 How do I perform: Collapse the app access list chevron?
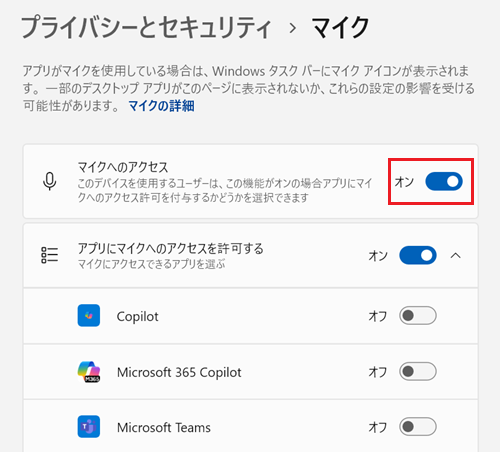pos(456,256)
